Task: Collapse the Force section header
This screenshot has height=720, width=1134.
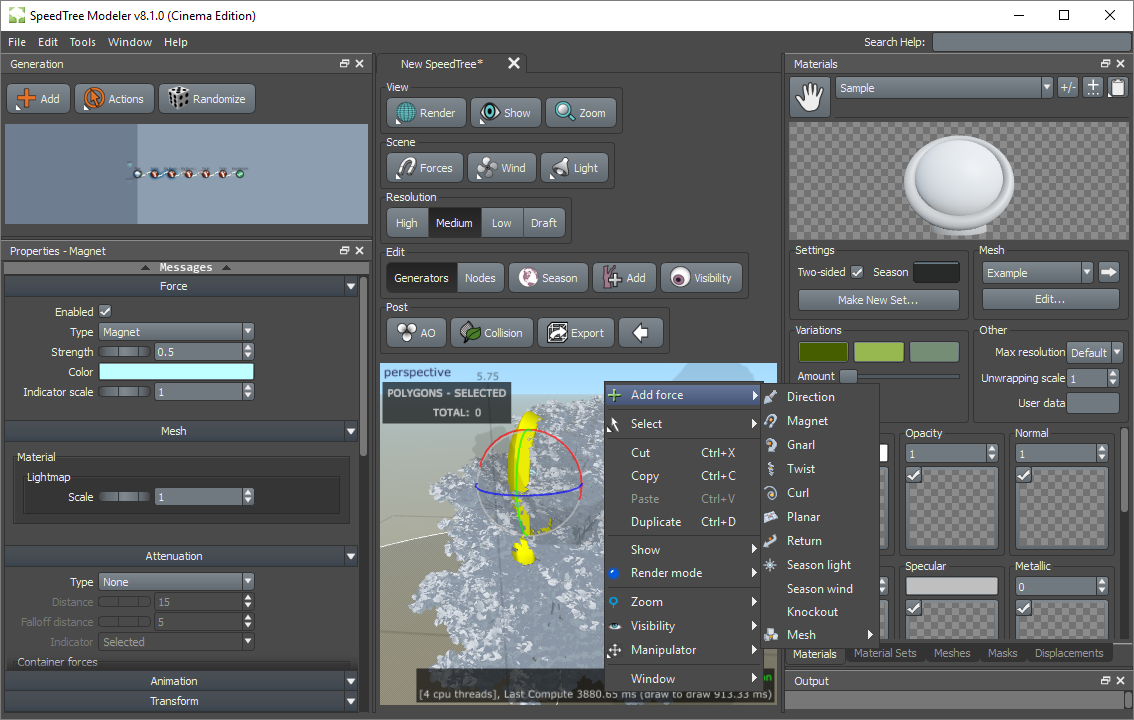Action: (181, 286)
